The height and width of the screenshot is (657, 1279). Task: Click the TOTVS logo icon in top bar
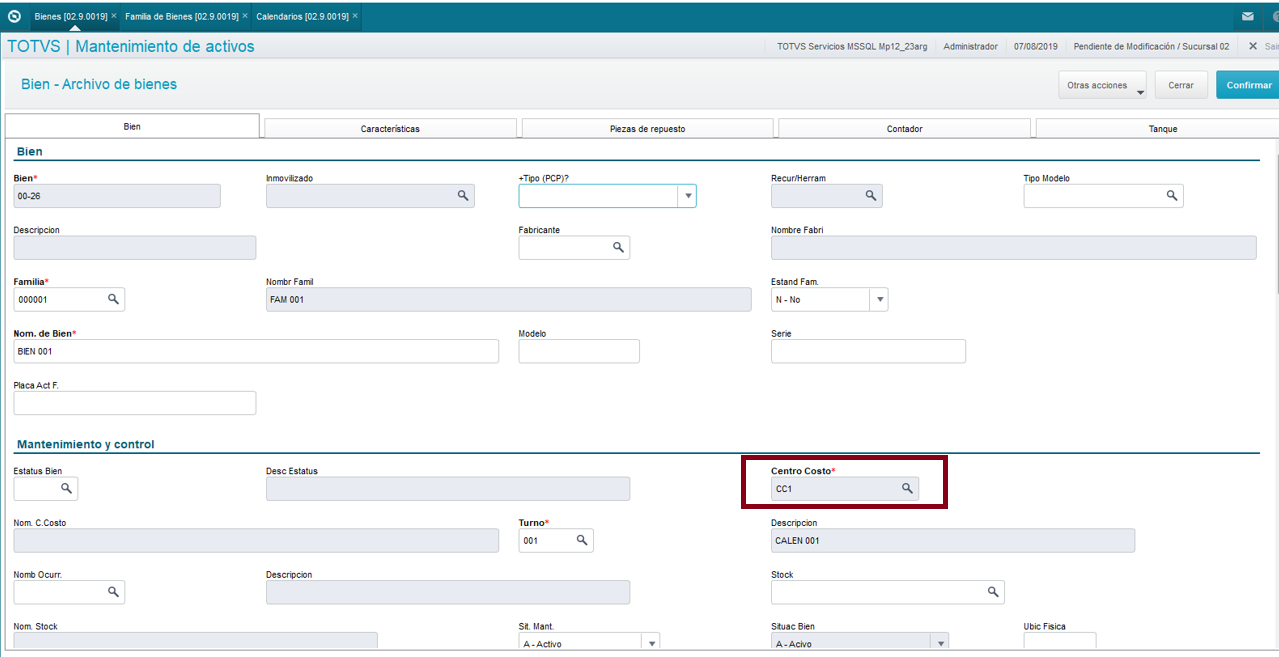(14, 16)
